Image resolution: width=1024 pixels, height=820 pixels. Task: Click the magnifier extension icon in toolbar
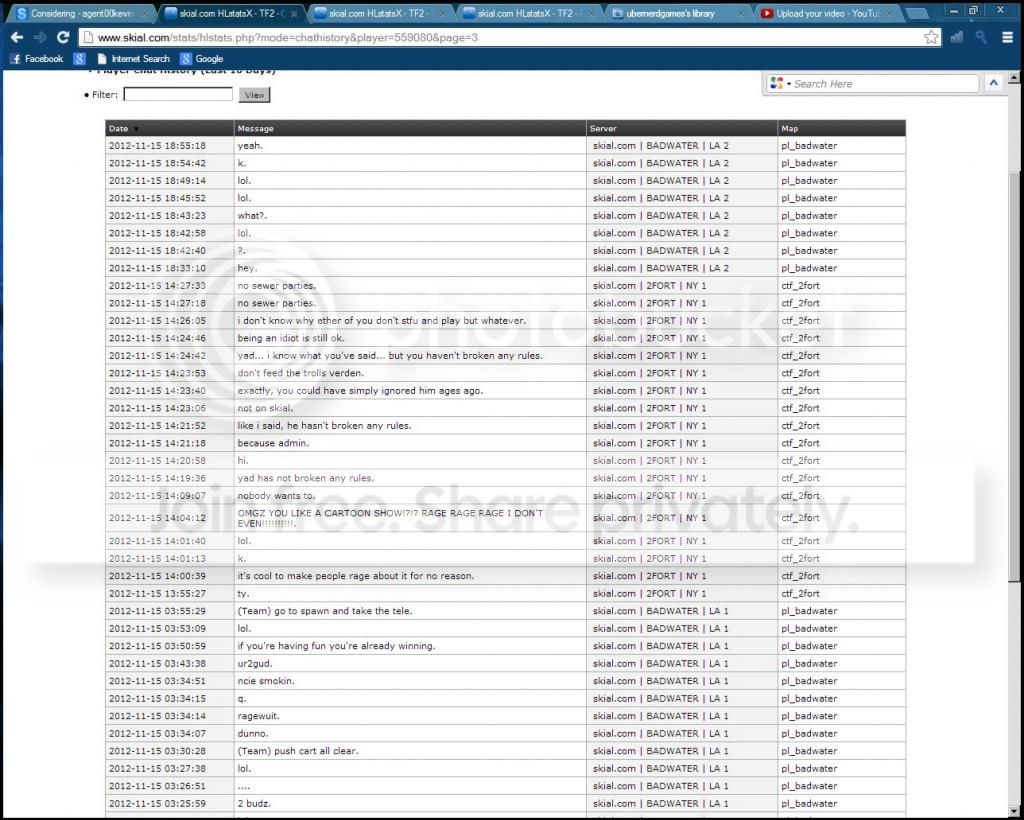pyautogui.click(x=981, y=37)
